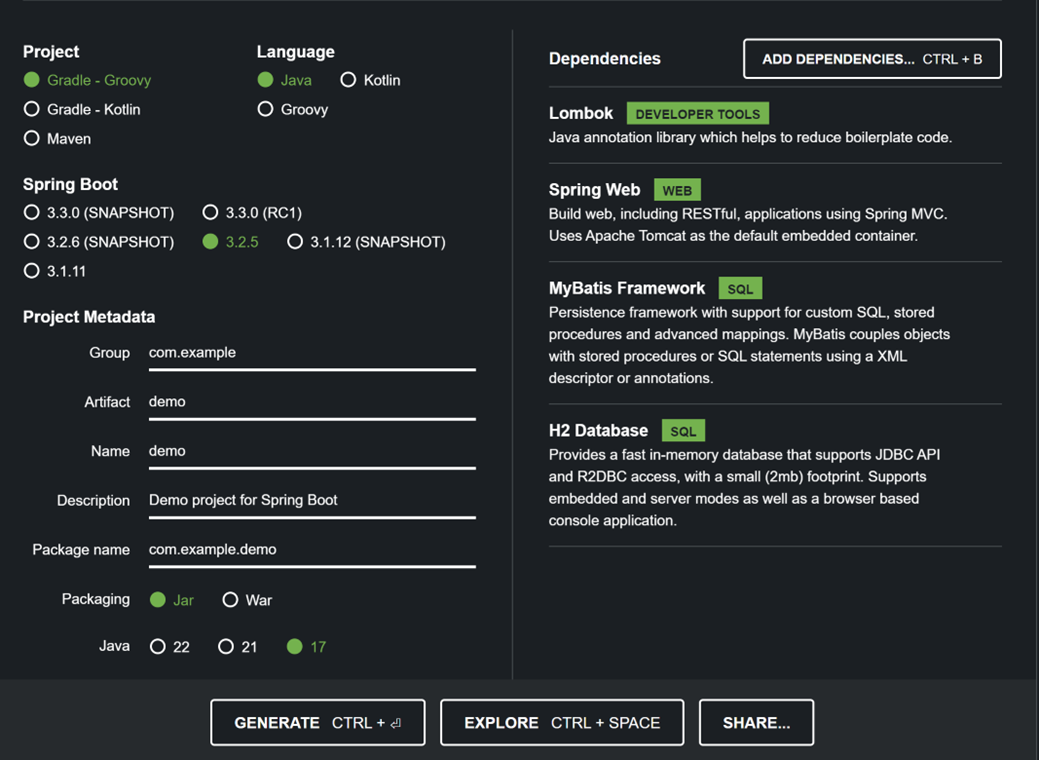Select Spring Boot 3.3.0 (SNAPSHOT)
Viewport: 1039px width, 760px height.
[x=99, y=213]
